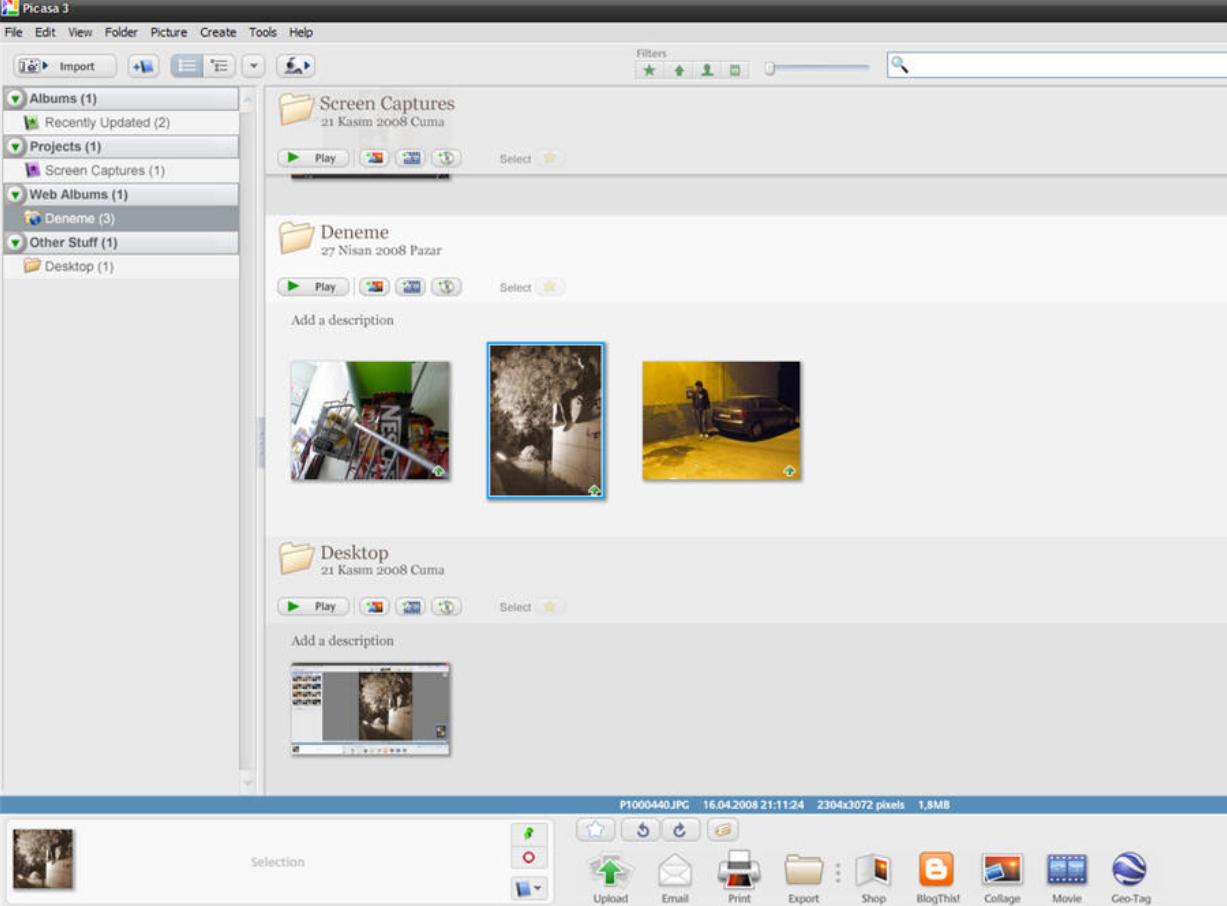Switch library to tree folder view
The image size is (1227, 906).
(x=219, y=67)
